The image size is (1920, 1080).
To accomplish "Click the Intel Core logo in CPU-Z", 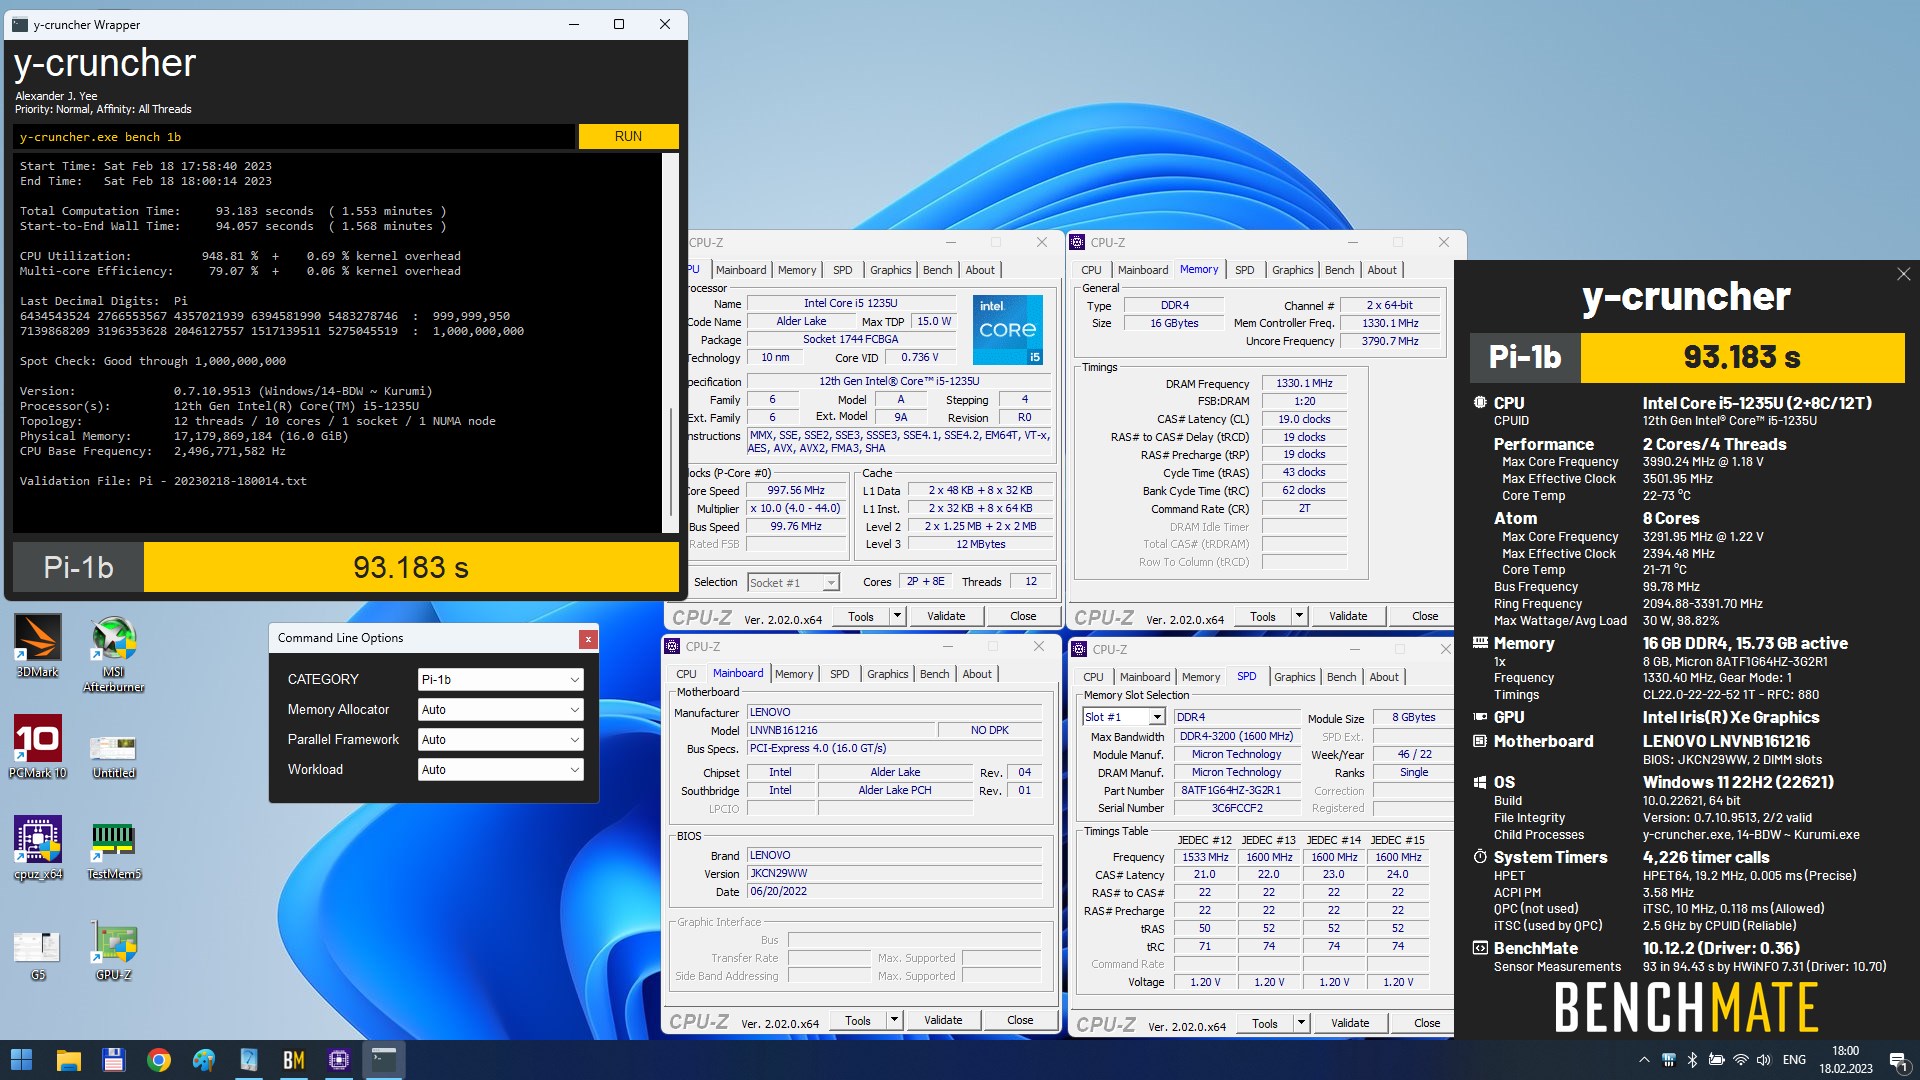I will 1008,329.
